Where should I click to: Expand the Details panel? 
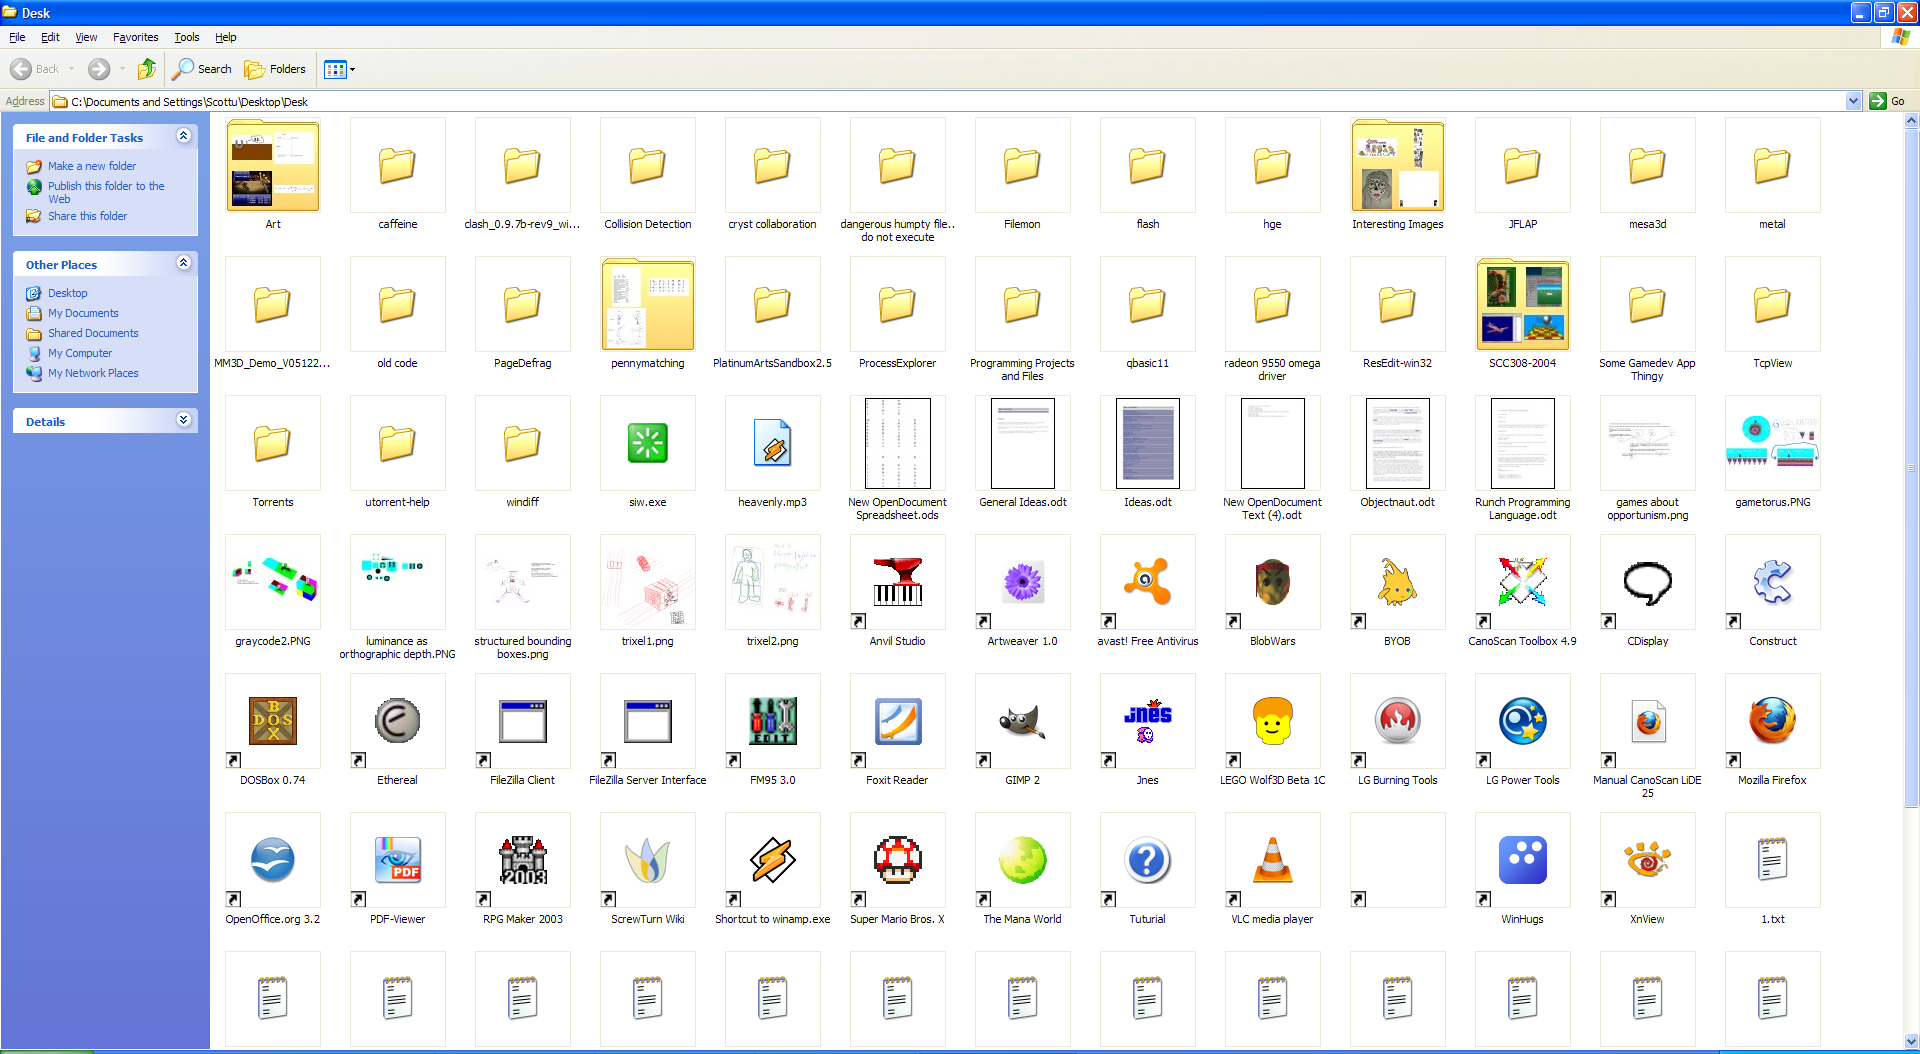click(183, 420)
